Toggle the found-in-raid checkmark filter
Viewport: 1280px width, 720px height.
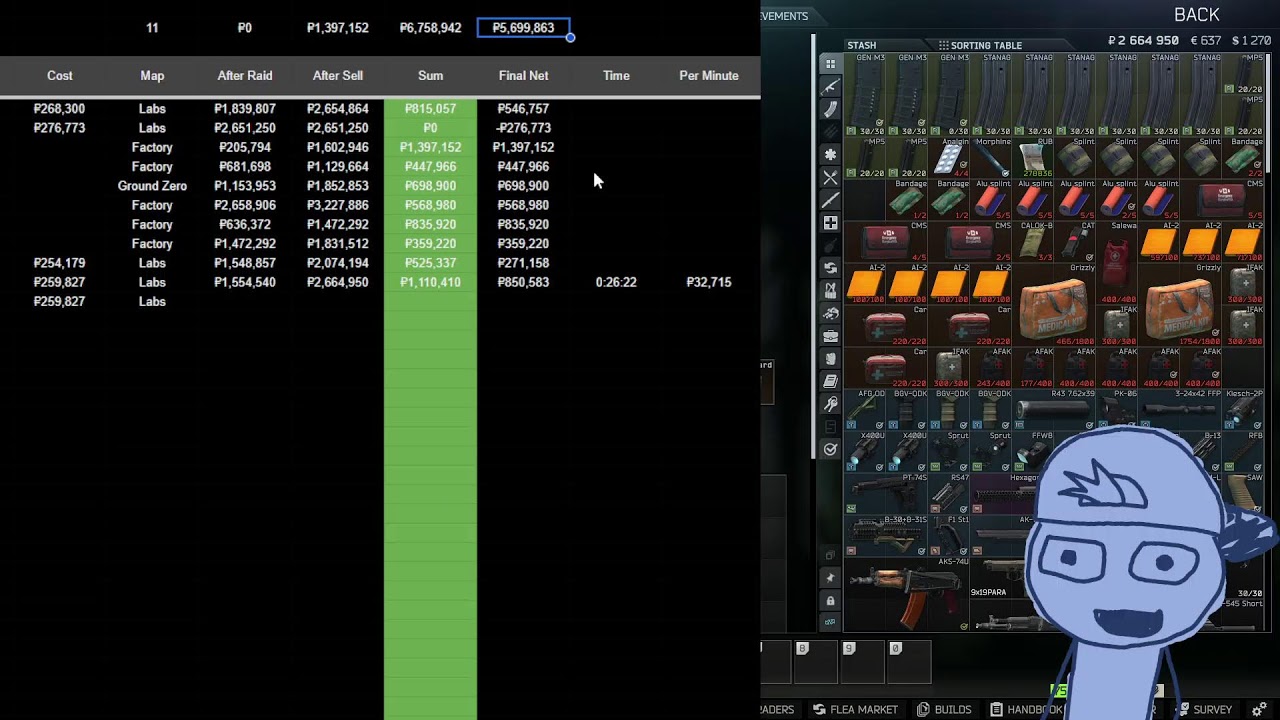830,450
